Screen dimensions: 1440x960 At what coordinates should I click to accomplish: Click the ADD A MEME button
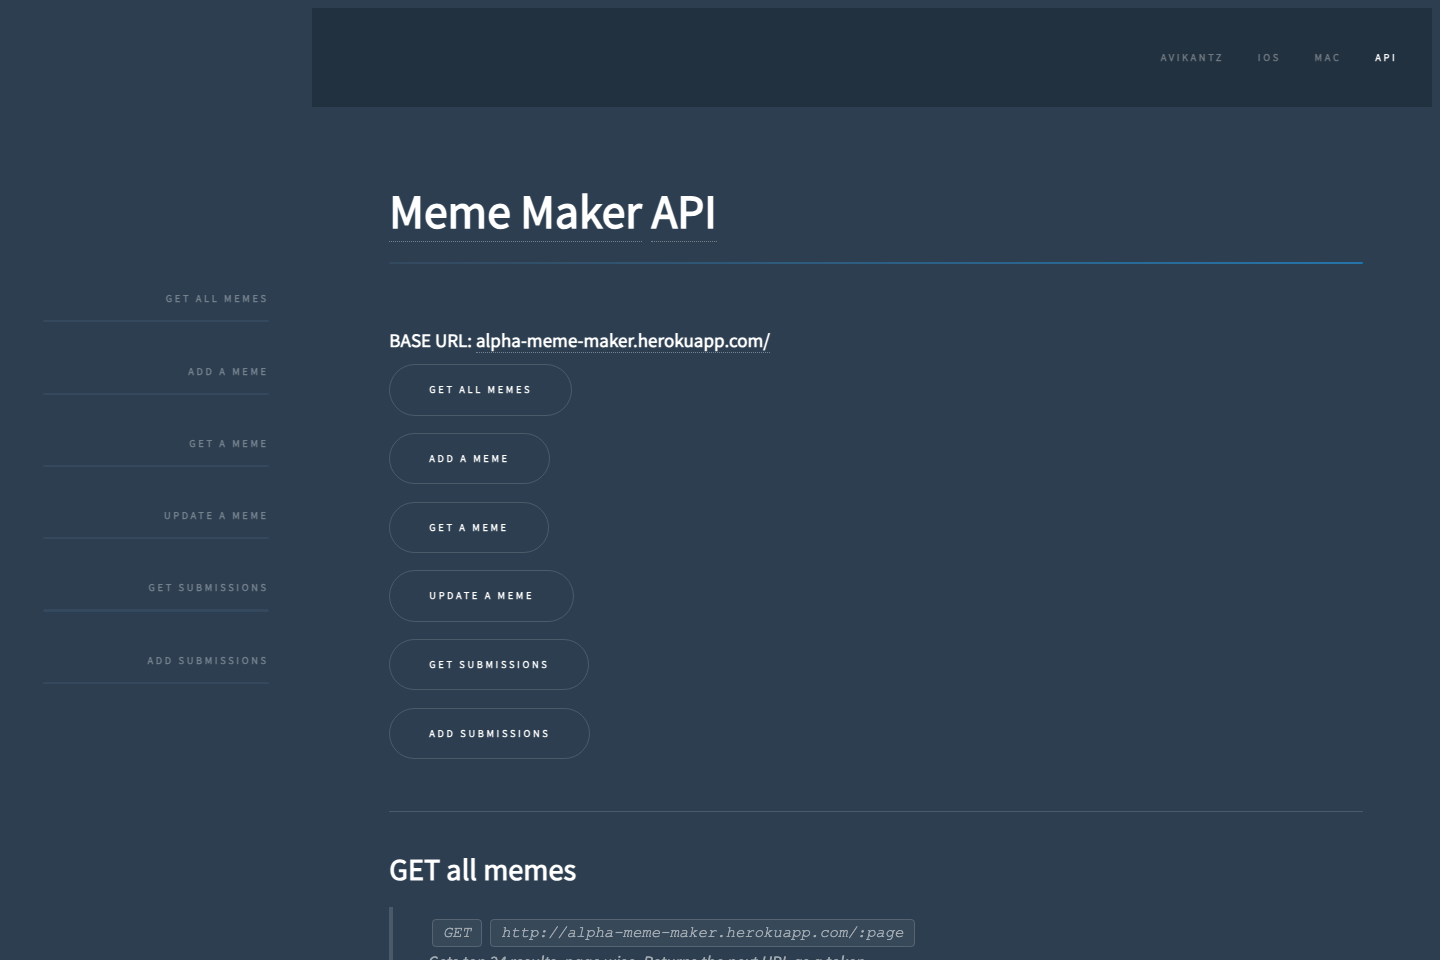tap(469, 458)
